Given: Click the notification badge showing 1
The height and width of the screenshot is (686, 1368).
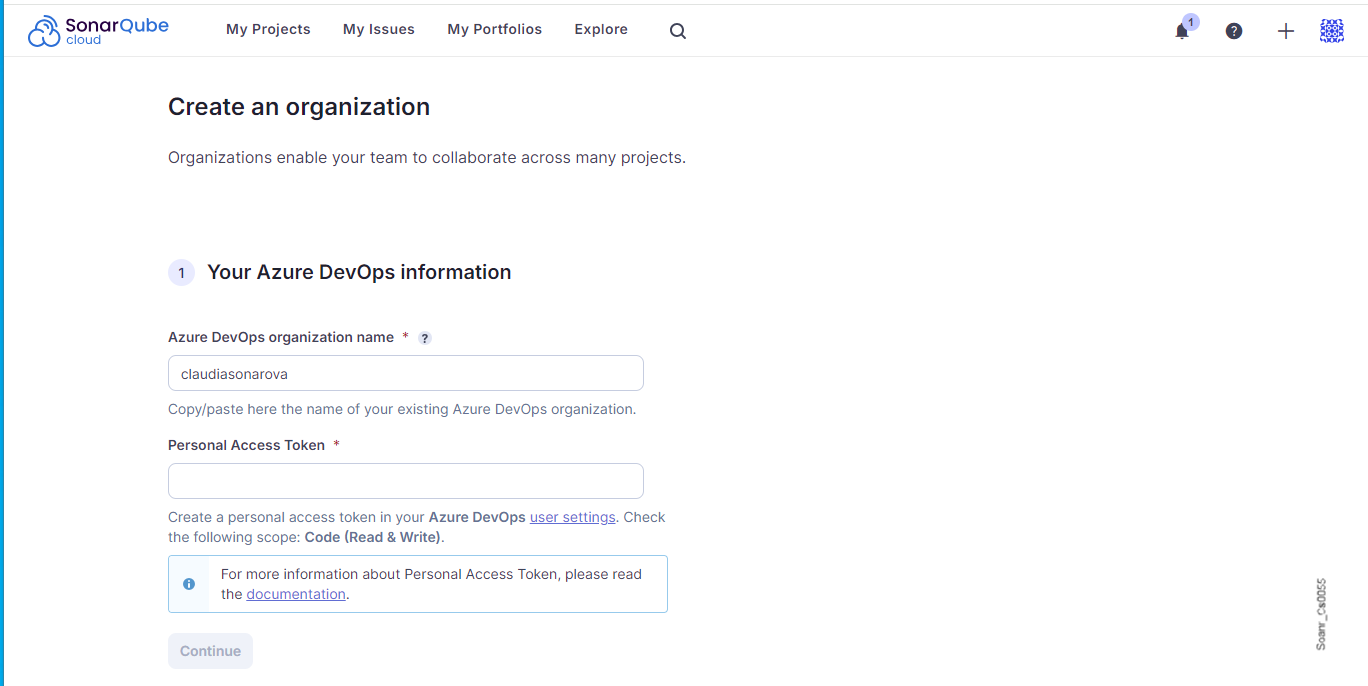Looking at the screenshot, I should 1189,21.
